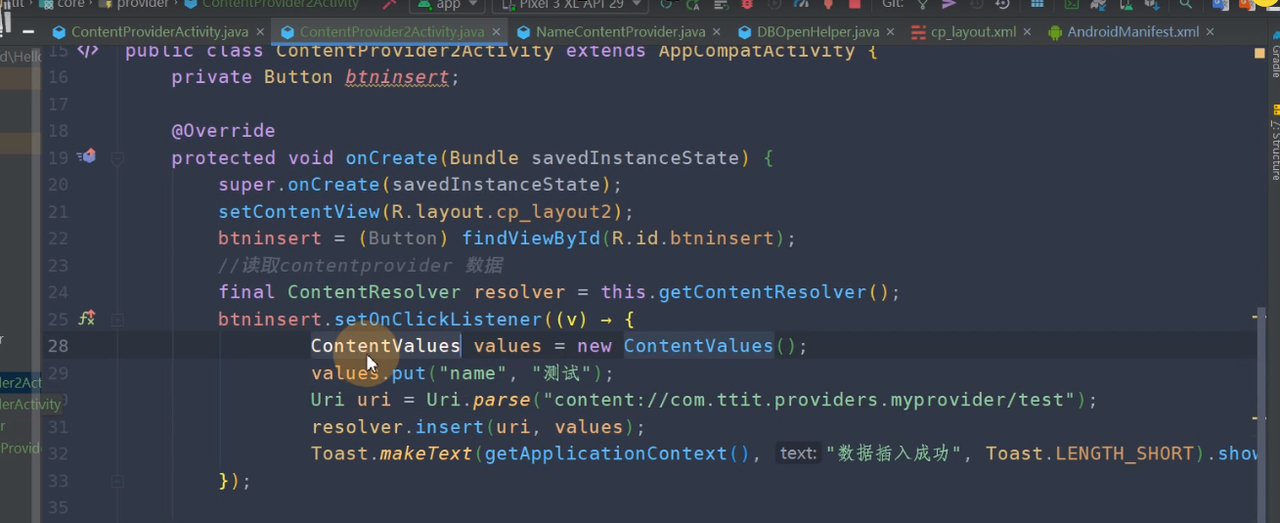Screen dimensions: 1280x523
Task: Click the onCreate method name on line 19
Action: point(391,158)
